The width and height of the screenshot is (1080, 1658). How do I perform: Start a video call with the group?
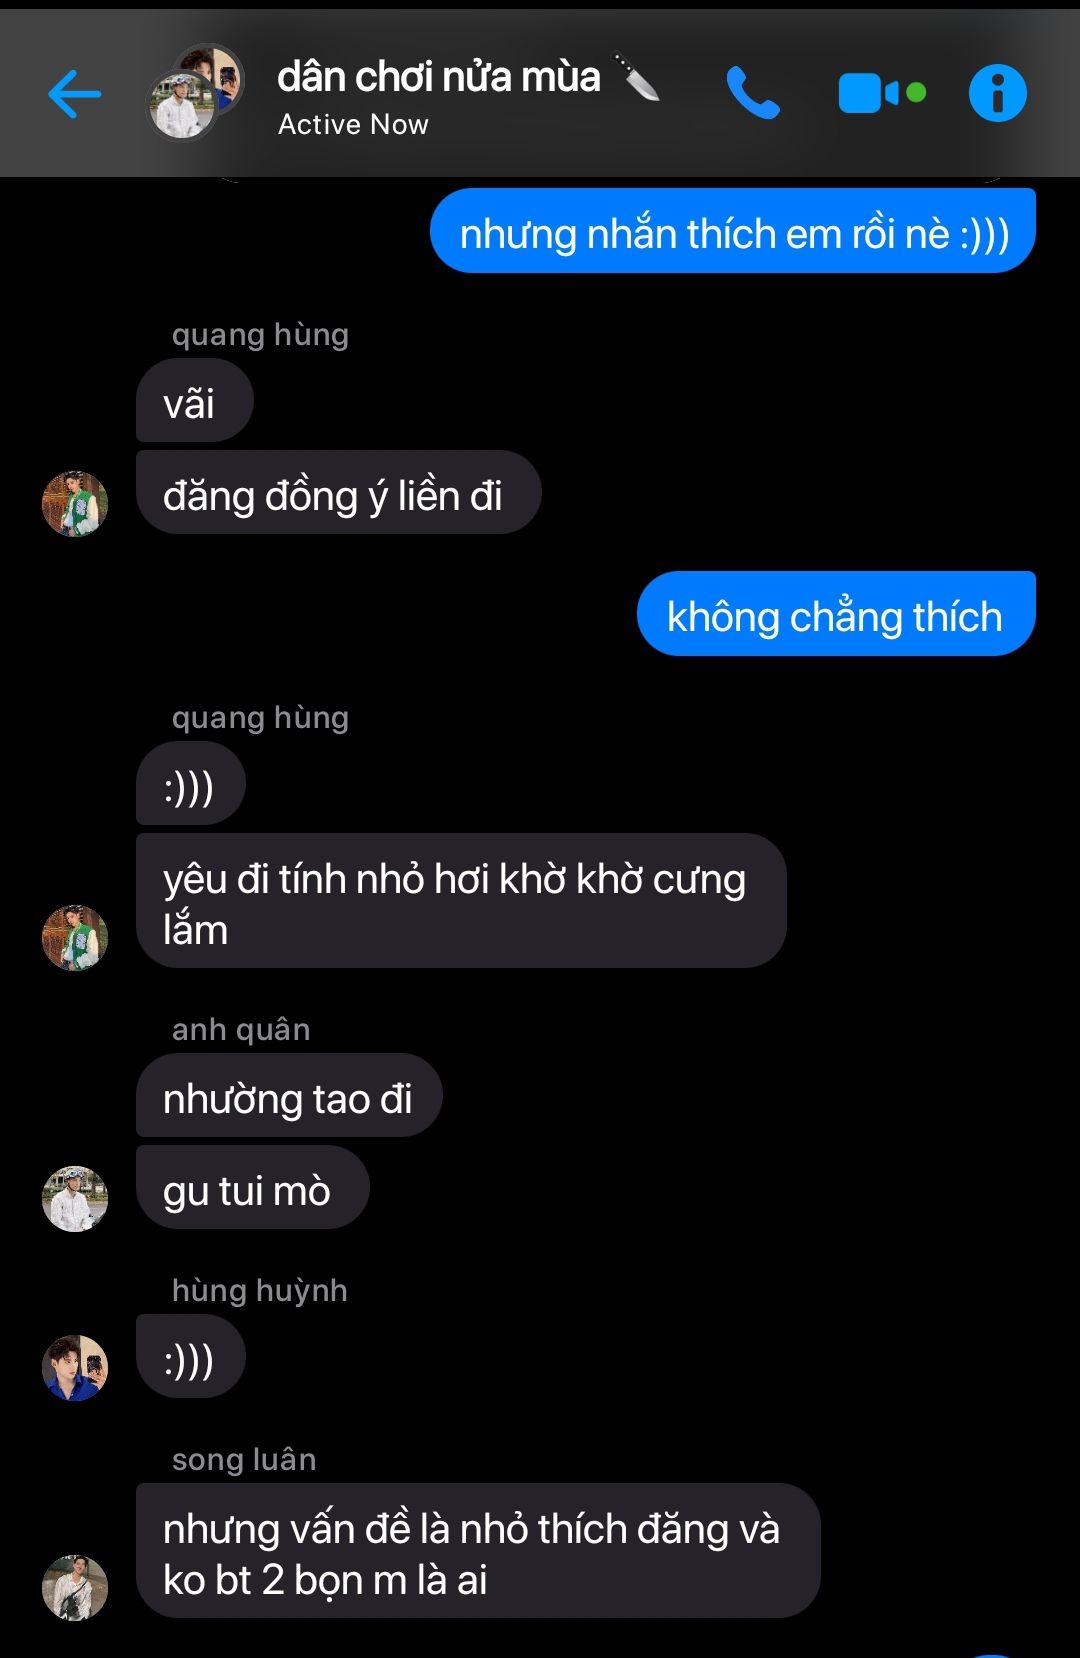881,94
